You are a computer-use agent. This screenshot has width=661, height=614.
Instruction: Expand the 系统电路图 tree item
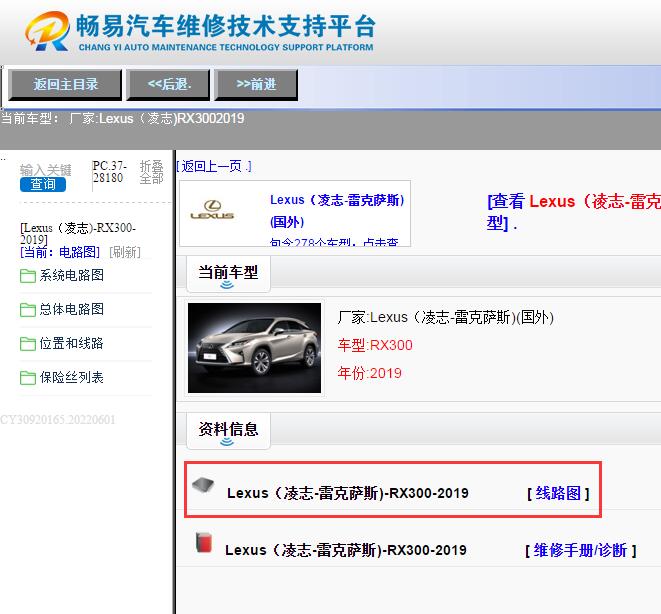click(71, 276)
